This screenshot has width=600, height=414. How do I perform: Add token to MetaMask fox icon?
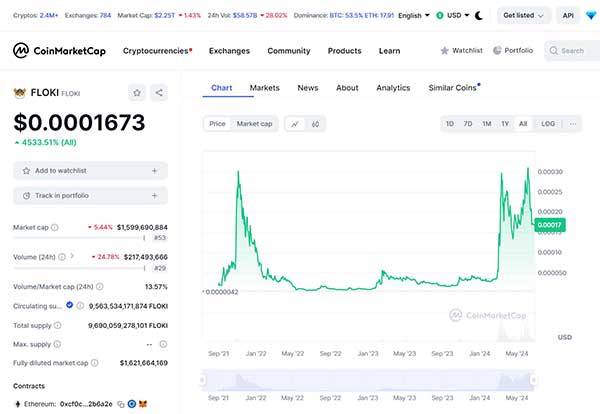coord(143,404)
